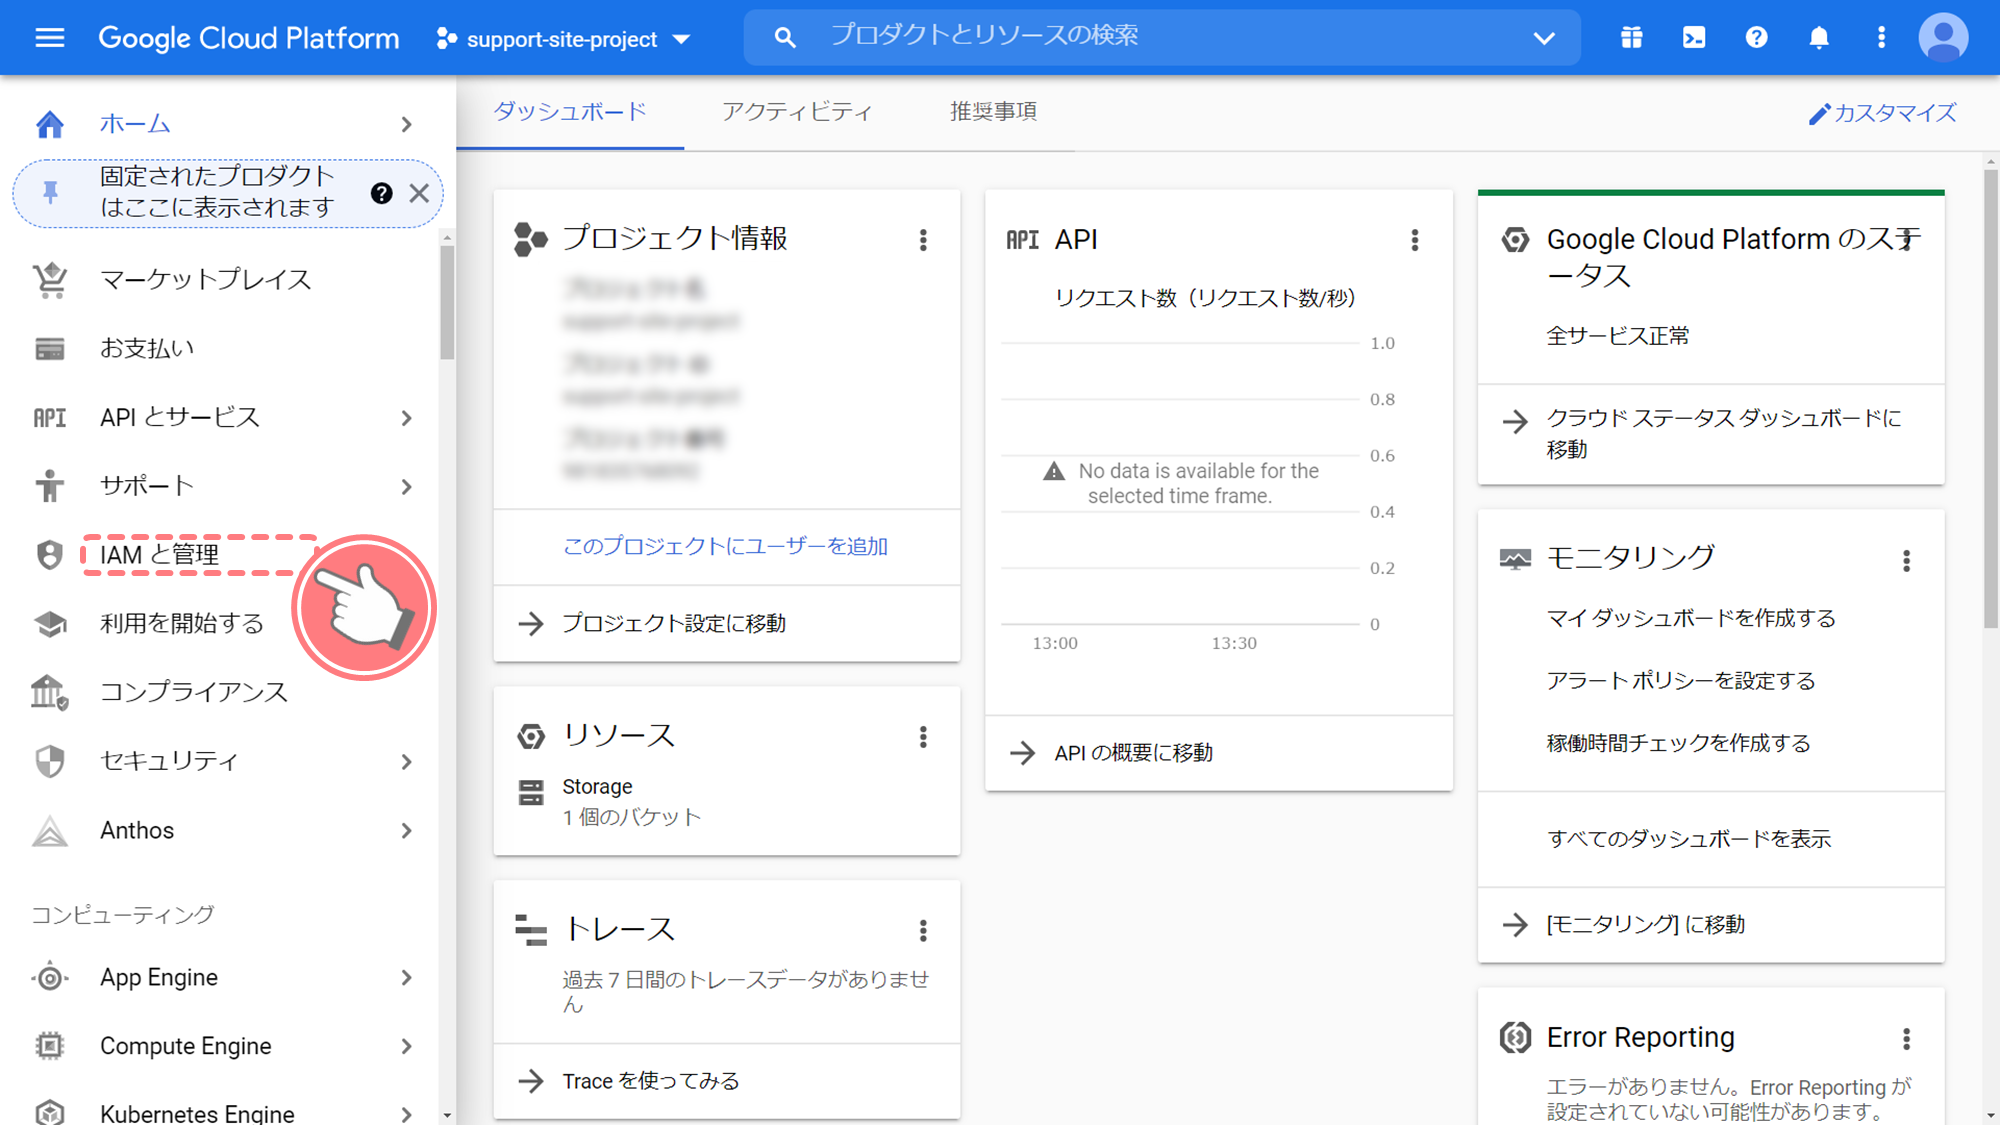Viewport: 2000px width, 1125px height.
Task: Click the product and resource search field
Action: 1160,37
